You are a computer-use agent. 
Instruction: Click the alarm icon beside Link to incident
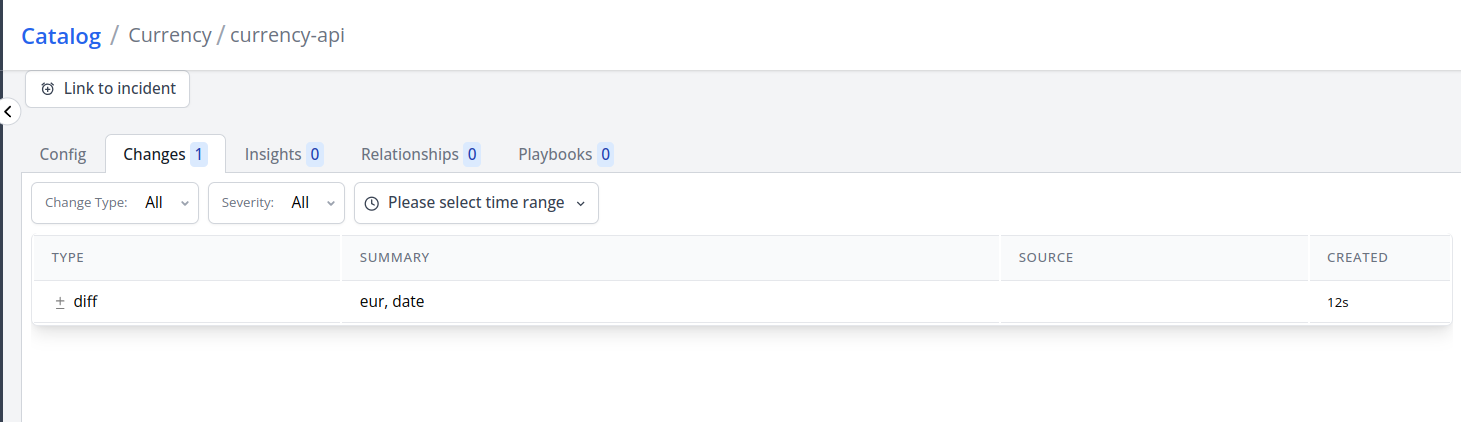click(48, 89)
